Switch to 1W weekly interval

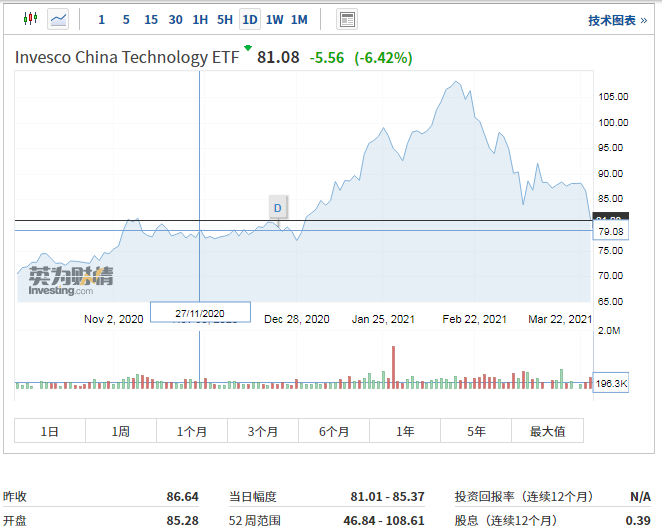275,19
